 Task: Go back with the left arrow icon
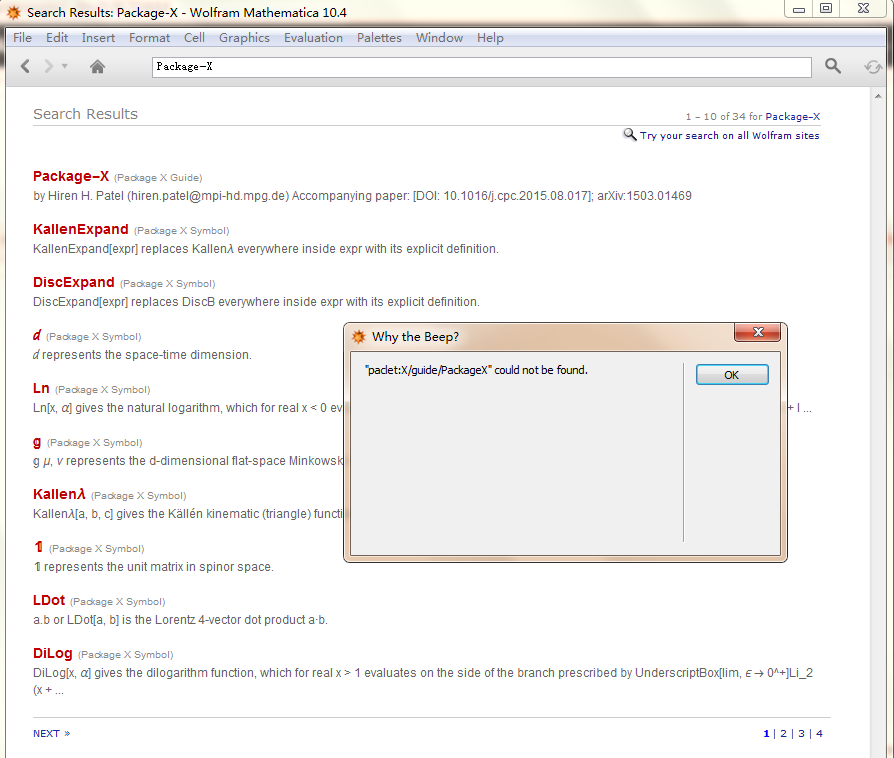[x=25, y=67]
